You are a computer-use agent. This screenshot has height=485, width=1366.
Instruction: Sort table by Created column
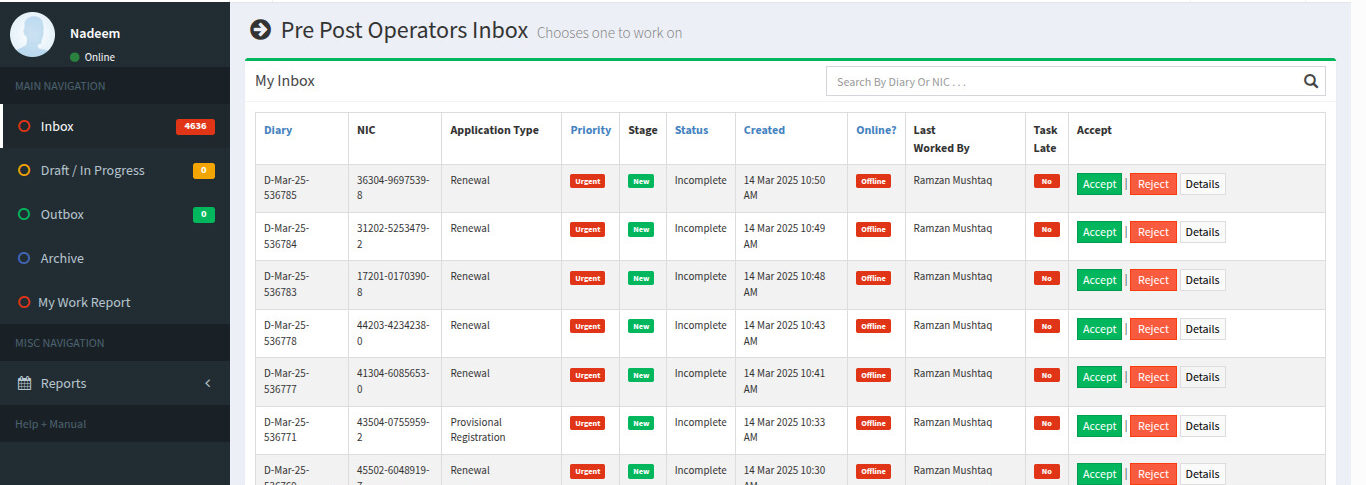[x=764, y=130]
